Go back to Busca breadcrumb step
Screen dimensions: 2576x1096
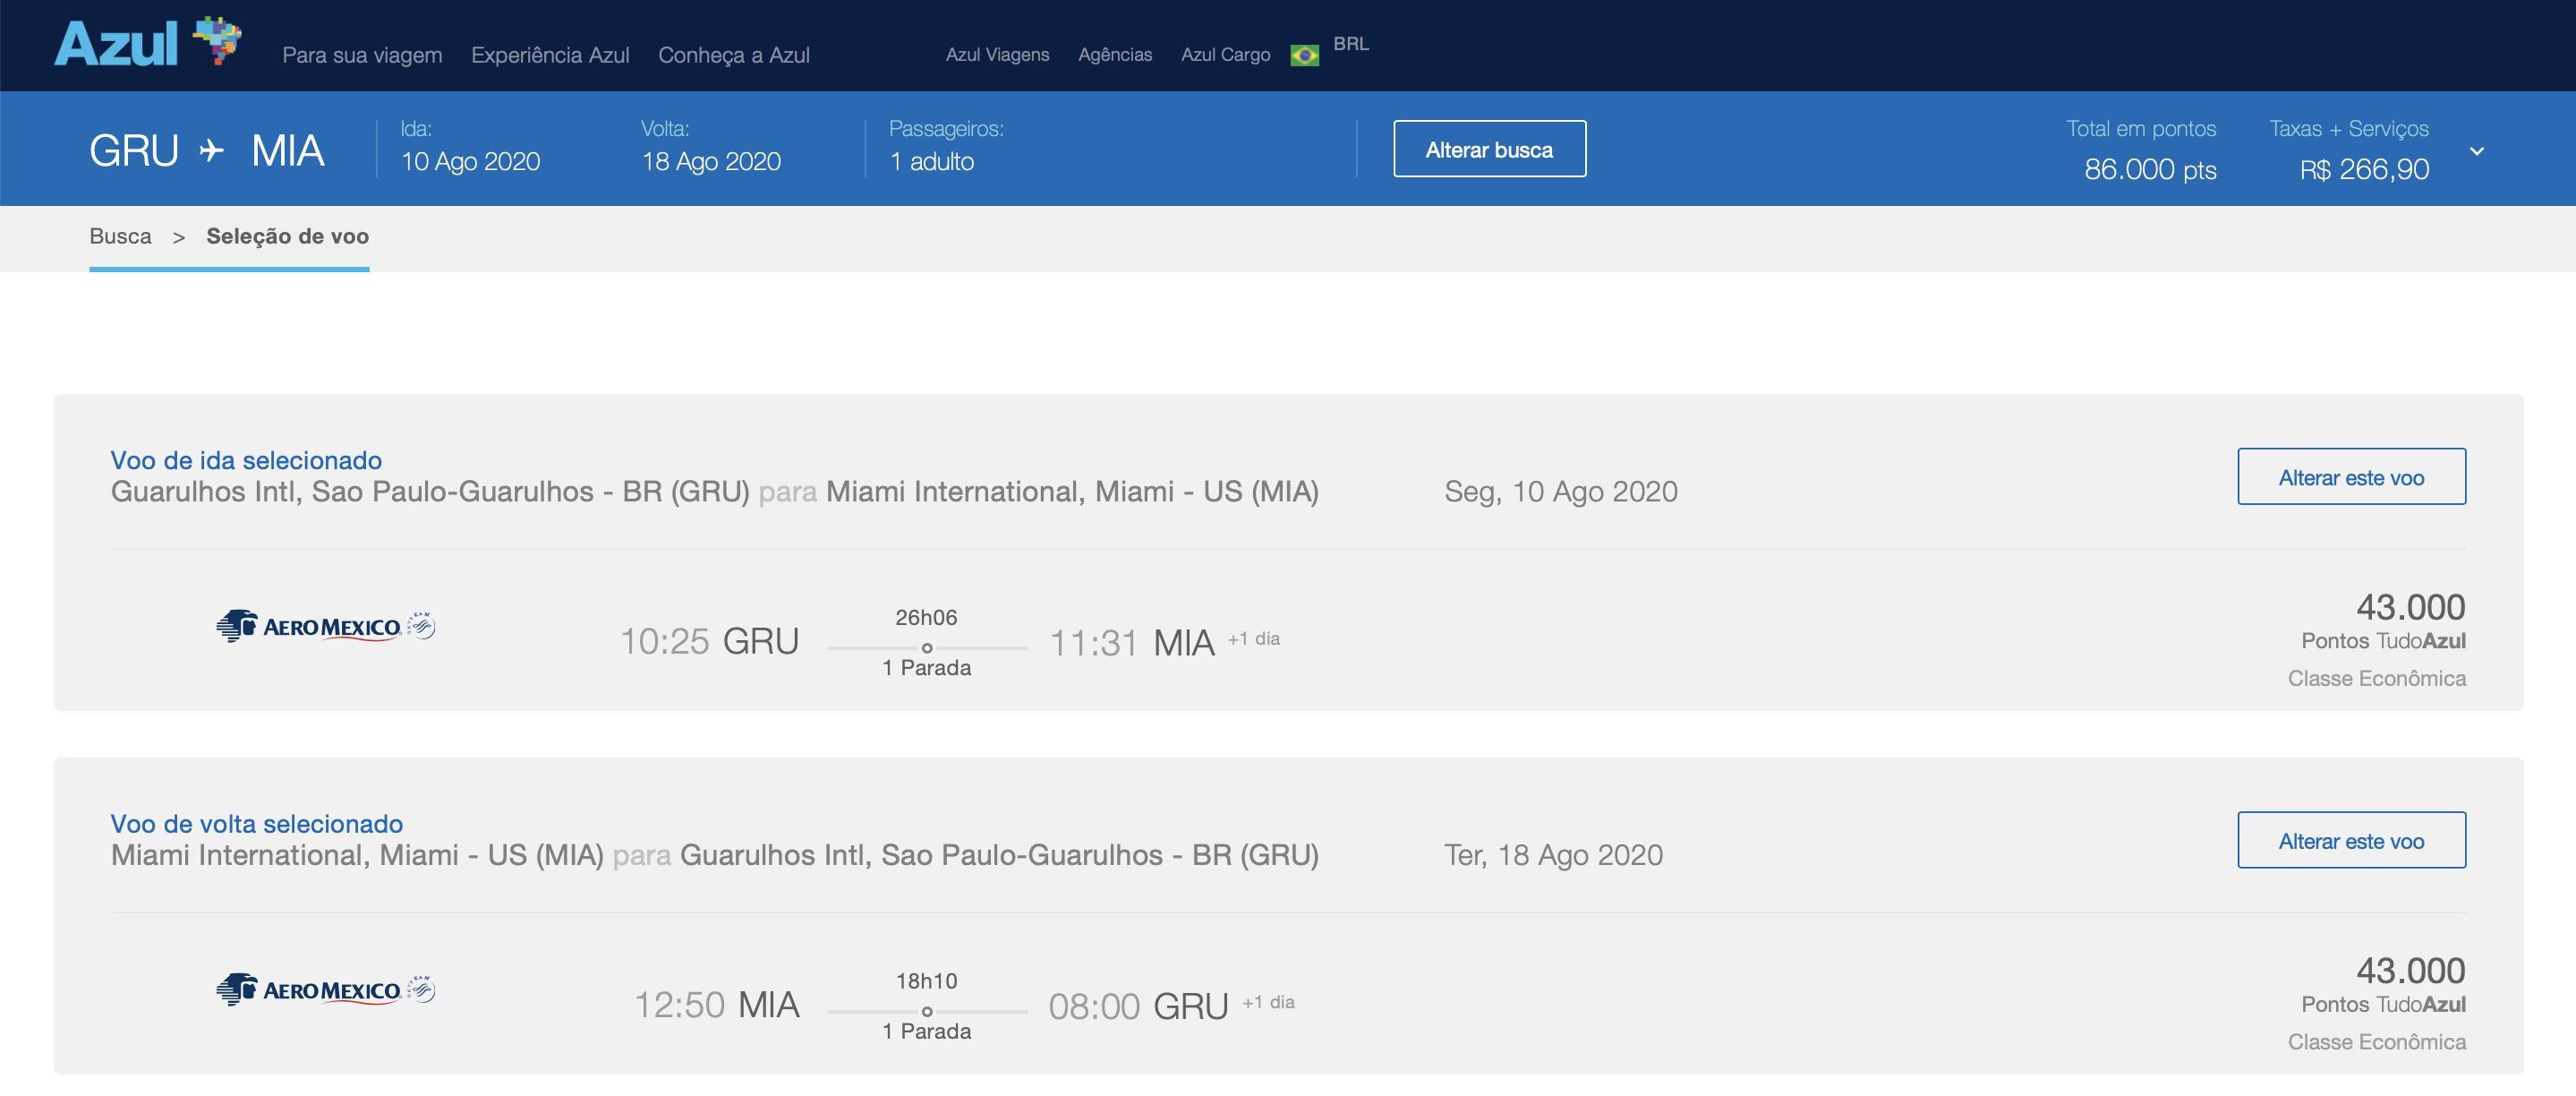coord(121,236)
